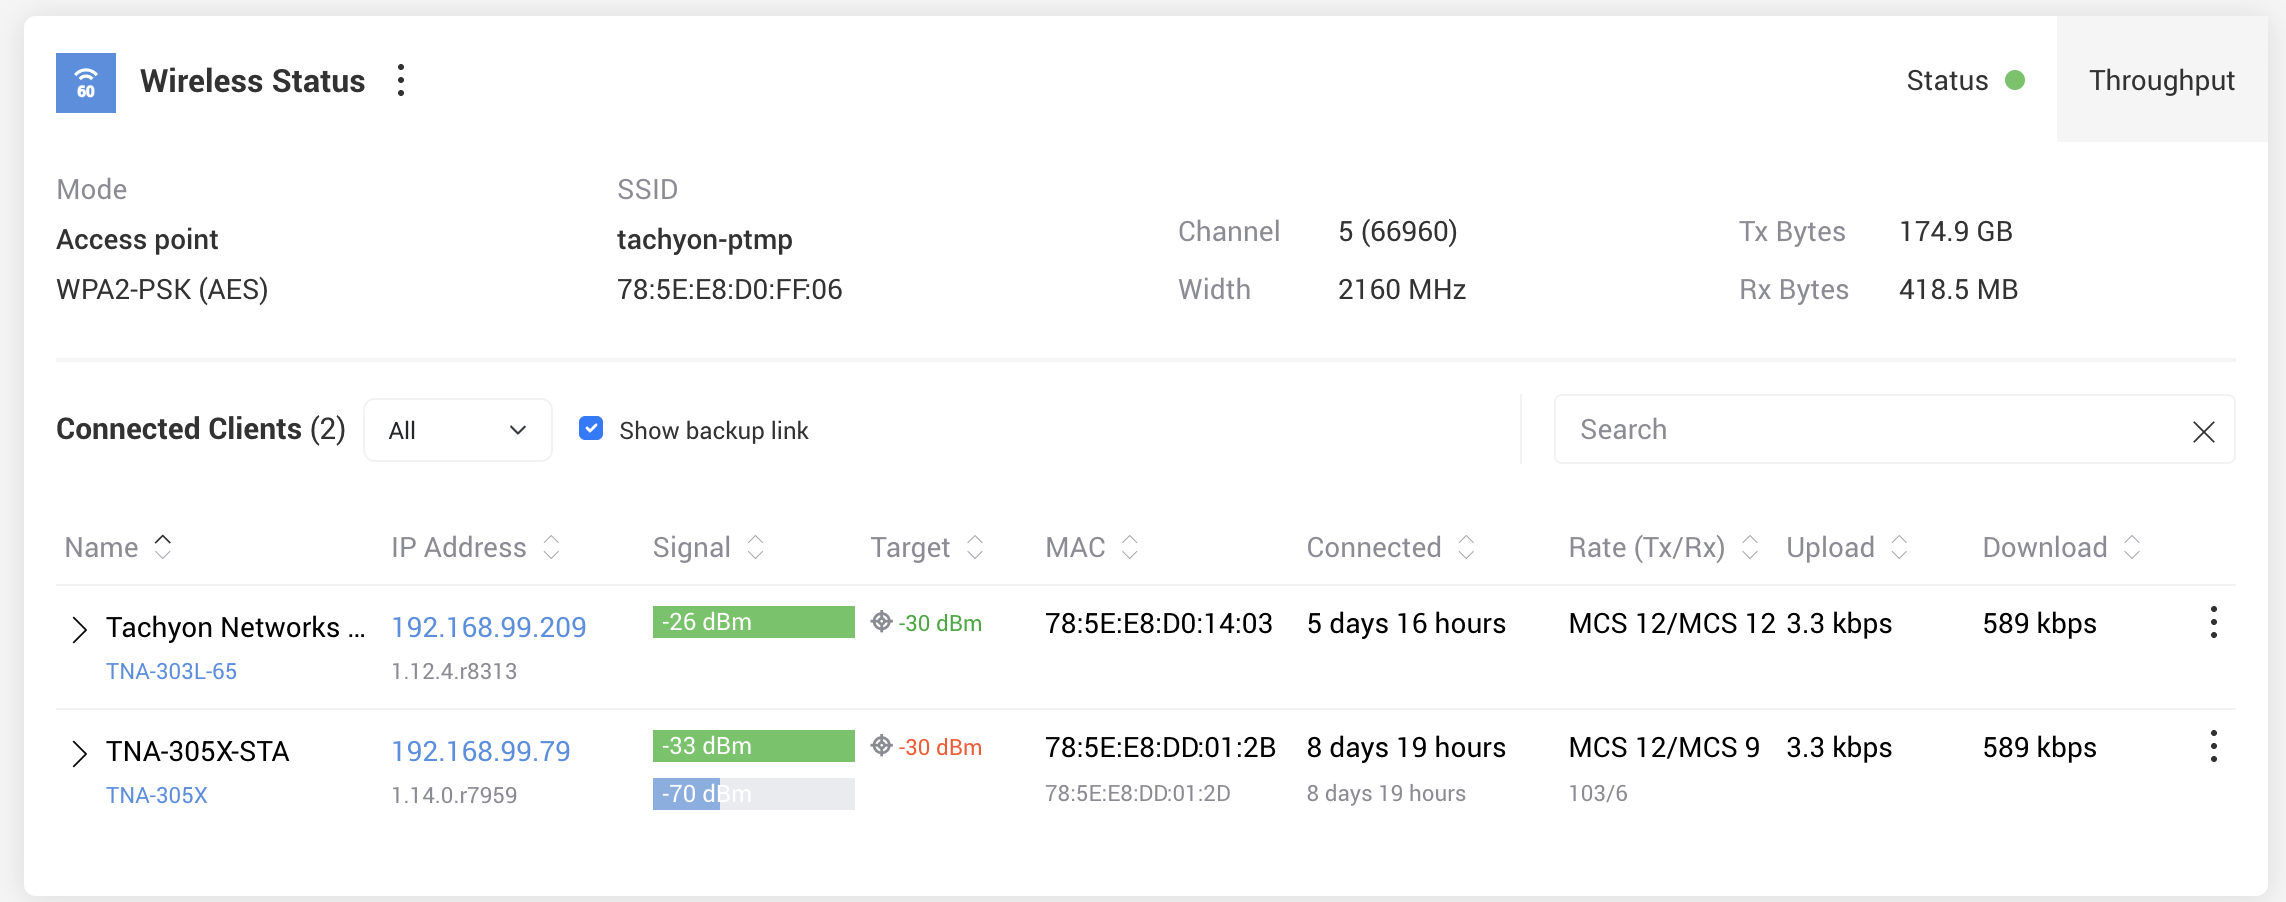The height and width of the screenshot is (902, 2286).
Task: Click the -70 dBm backup signal bar
Action: [753, 794]
